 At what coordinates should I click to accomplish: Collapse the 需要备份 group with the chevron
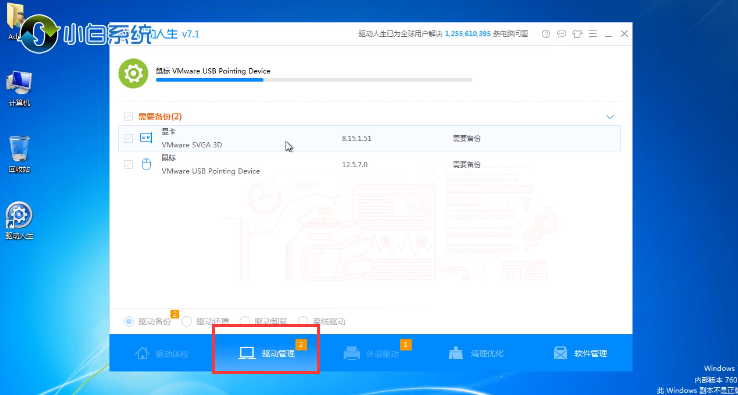click(610, 117)
